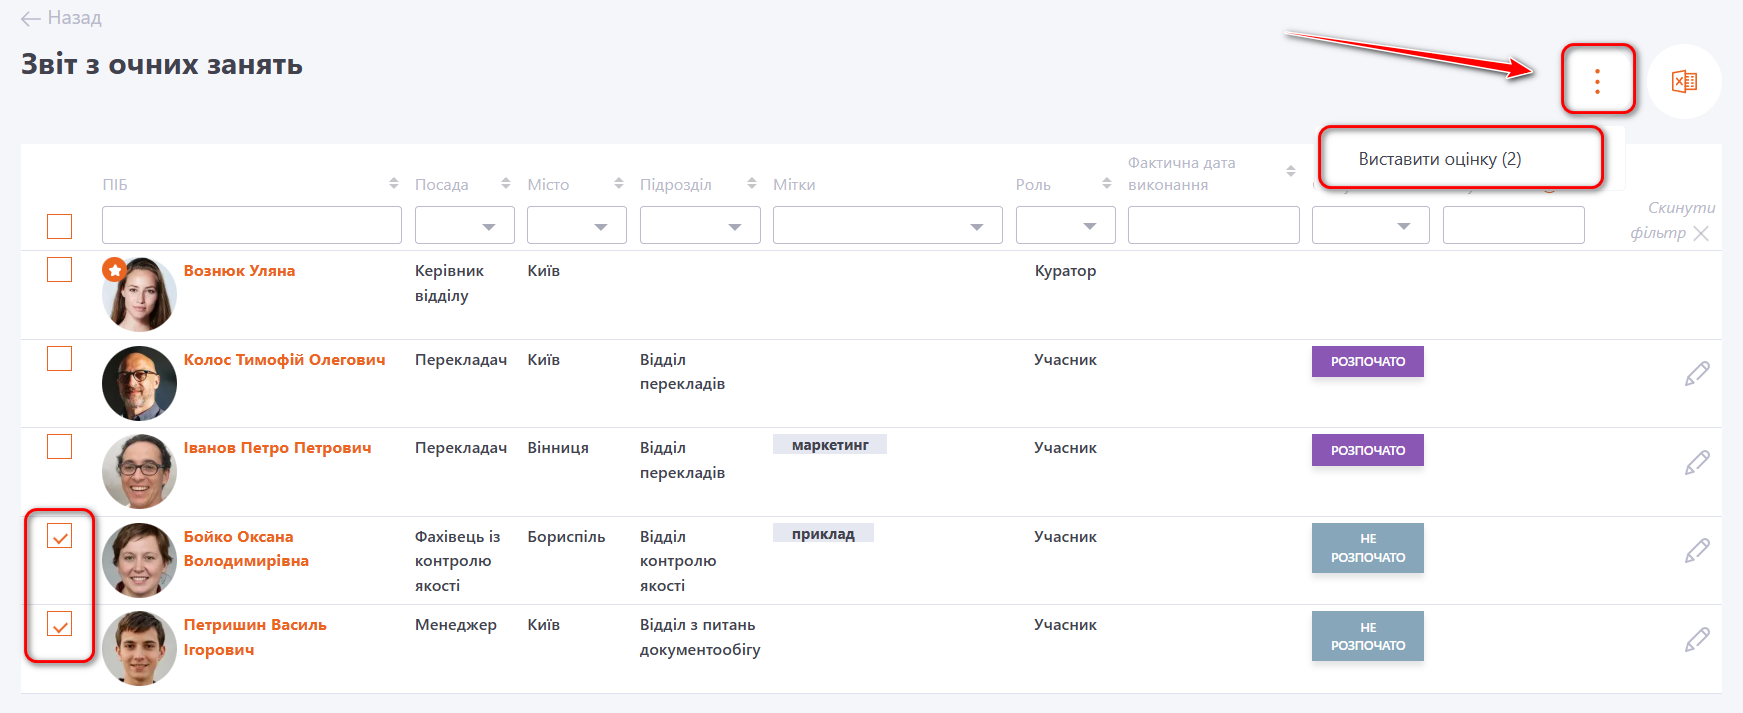The height and width of the screenshot is (713, 1743).
Task: Choose Виставити оцінку (2) menu item
Action: click(x=1439, y=159)
